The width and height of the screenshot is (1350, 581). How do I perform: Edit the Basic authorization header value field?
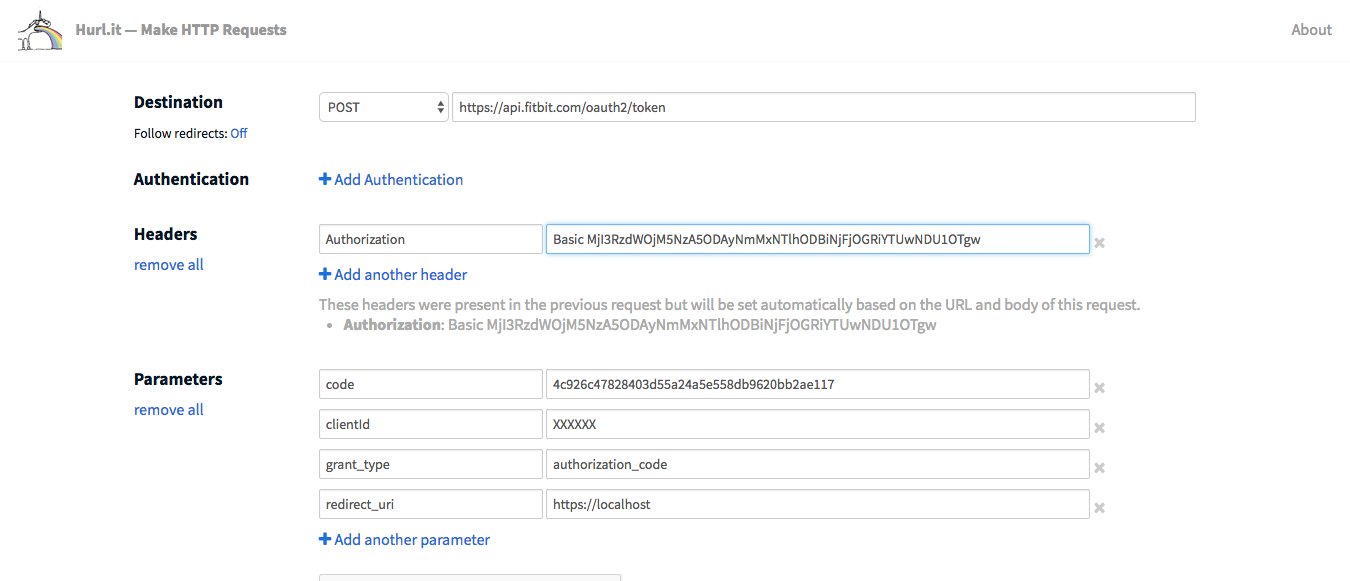tap(818, 239)
